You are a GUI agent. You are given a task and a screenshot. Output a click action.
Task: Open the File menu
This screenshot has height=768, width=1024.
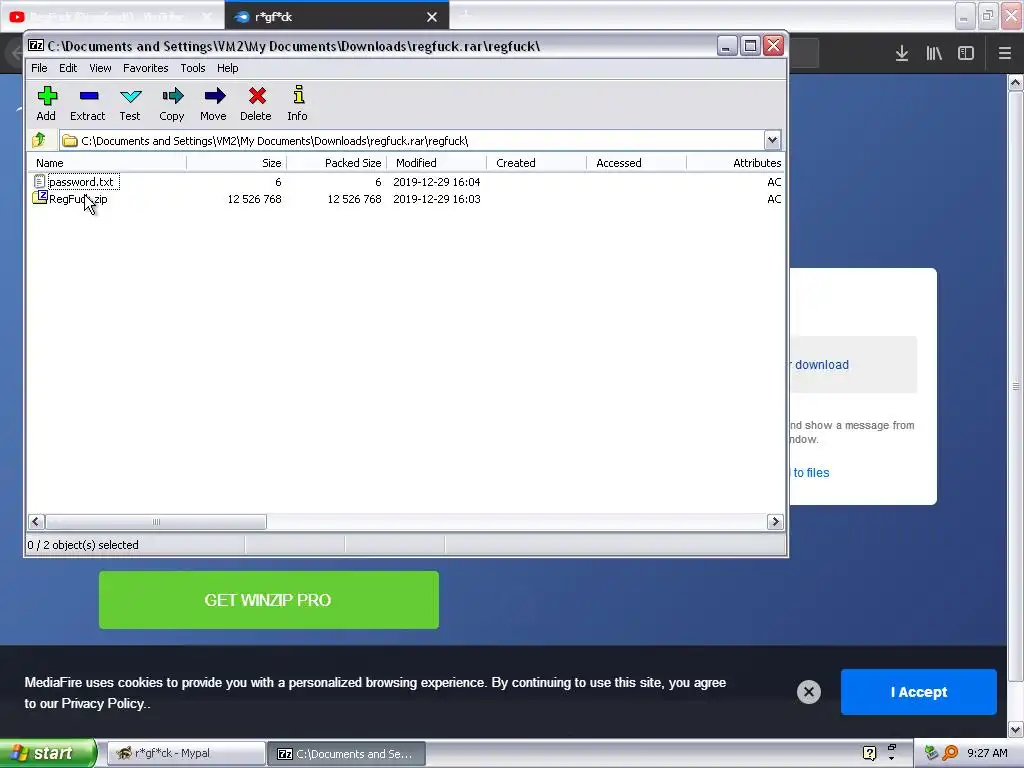[39, 68]
